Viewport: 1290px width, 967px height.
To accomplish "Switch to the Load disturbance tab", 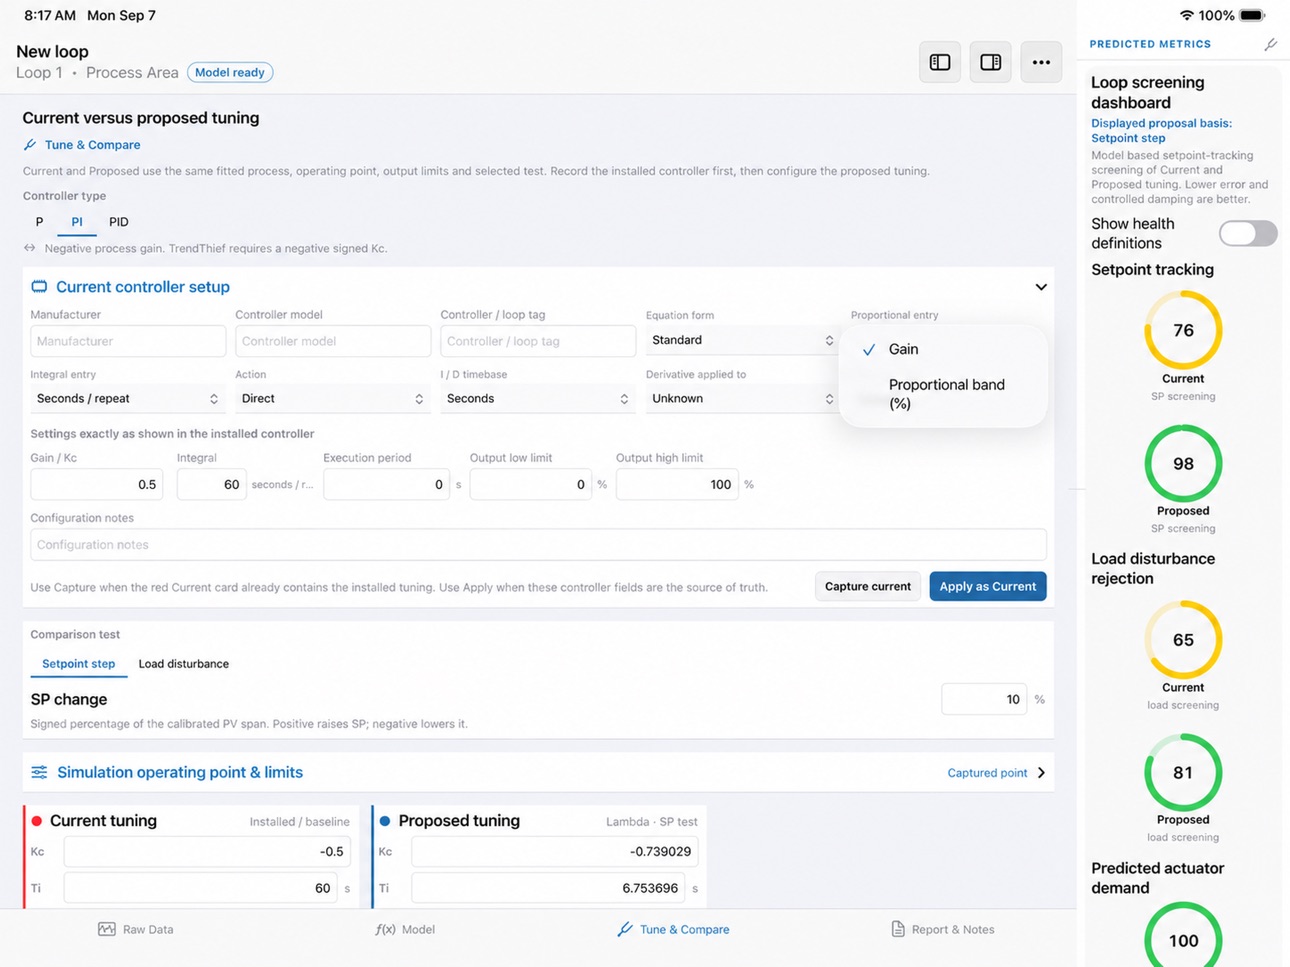I will click(183, 664).
